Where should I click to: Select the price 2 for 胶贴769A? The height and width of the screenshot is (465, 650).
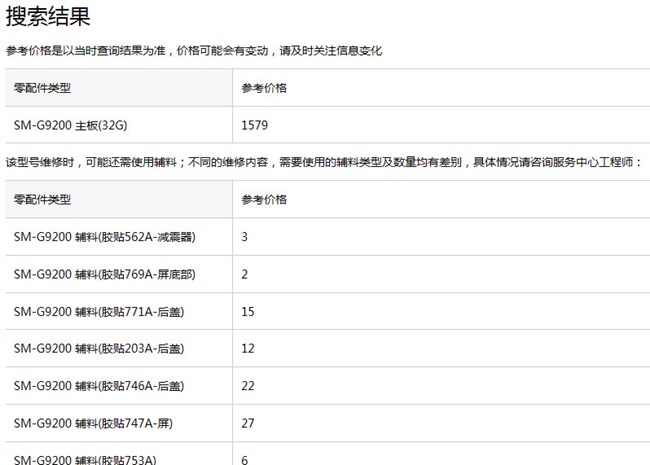(x=245, y=274)
